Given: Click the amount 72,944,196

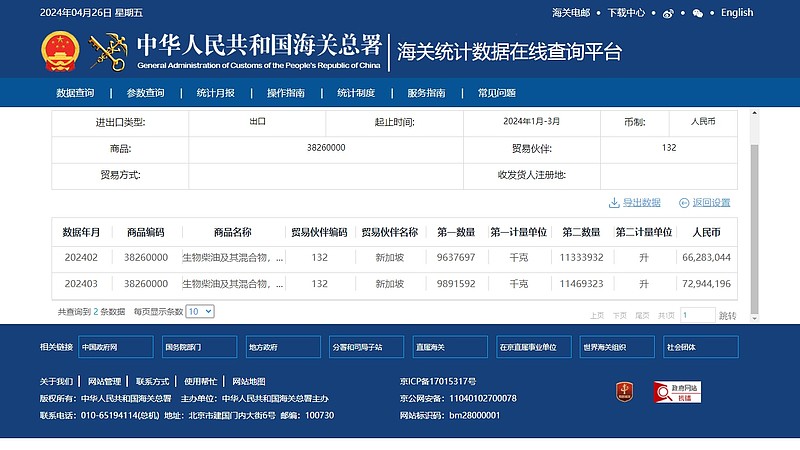Looking at the screenshot, I should [x=707, y=284].
